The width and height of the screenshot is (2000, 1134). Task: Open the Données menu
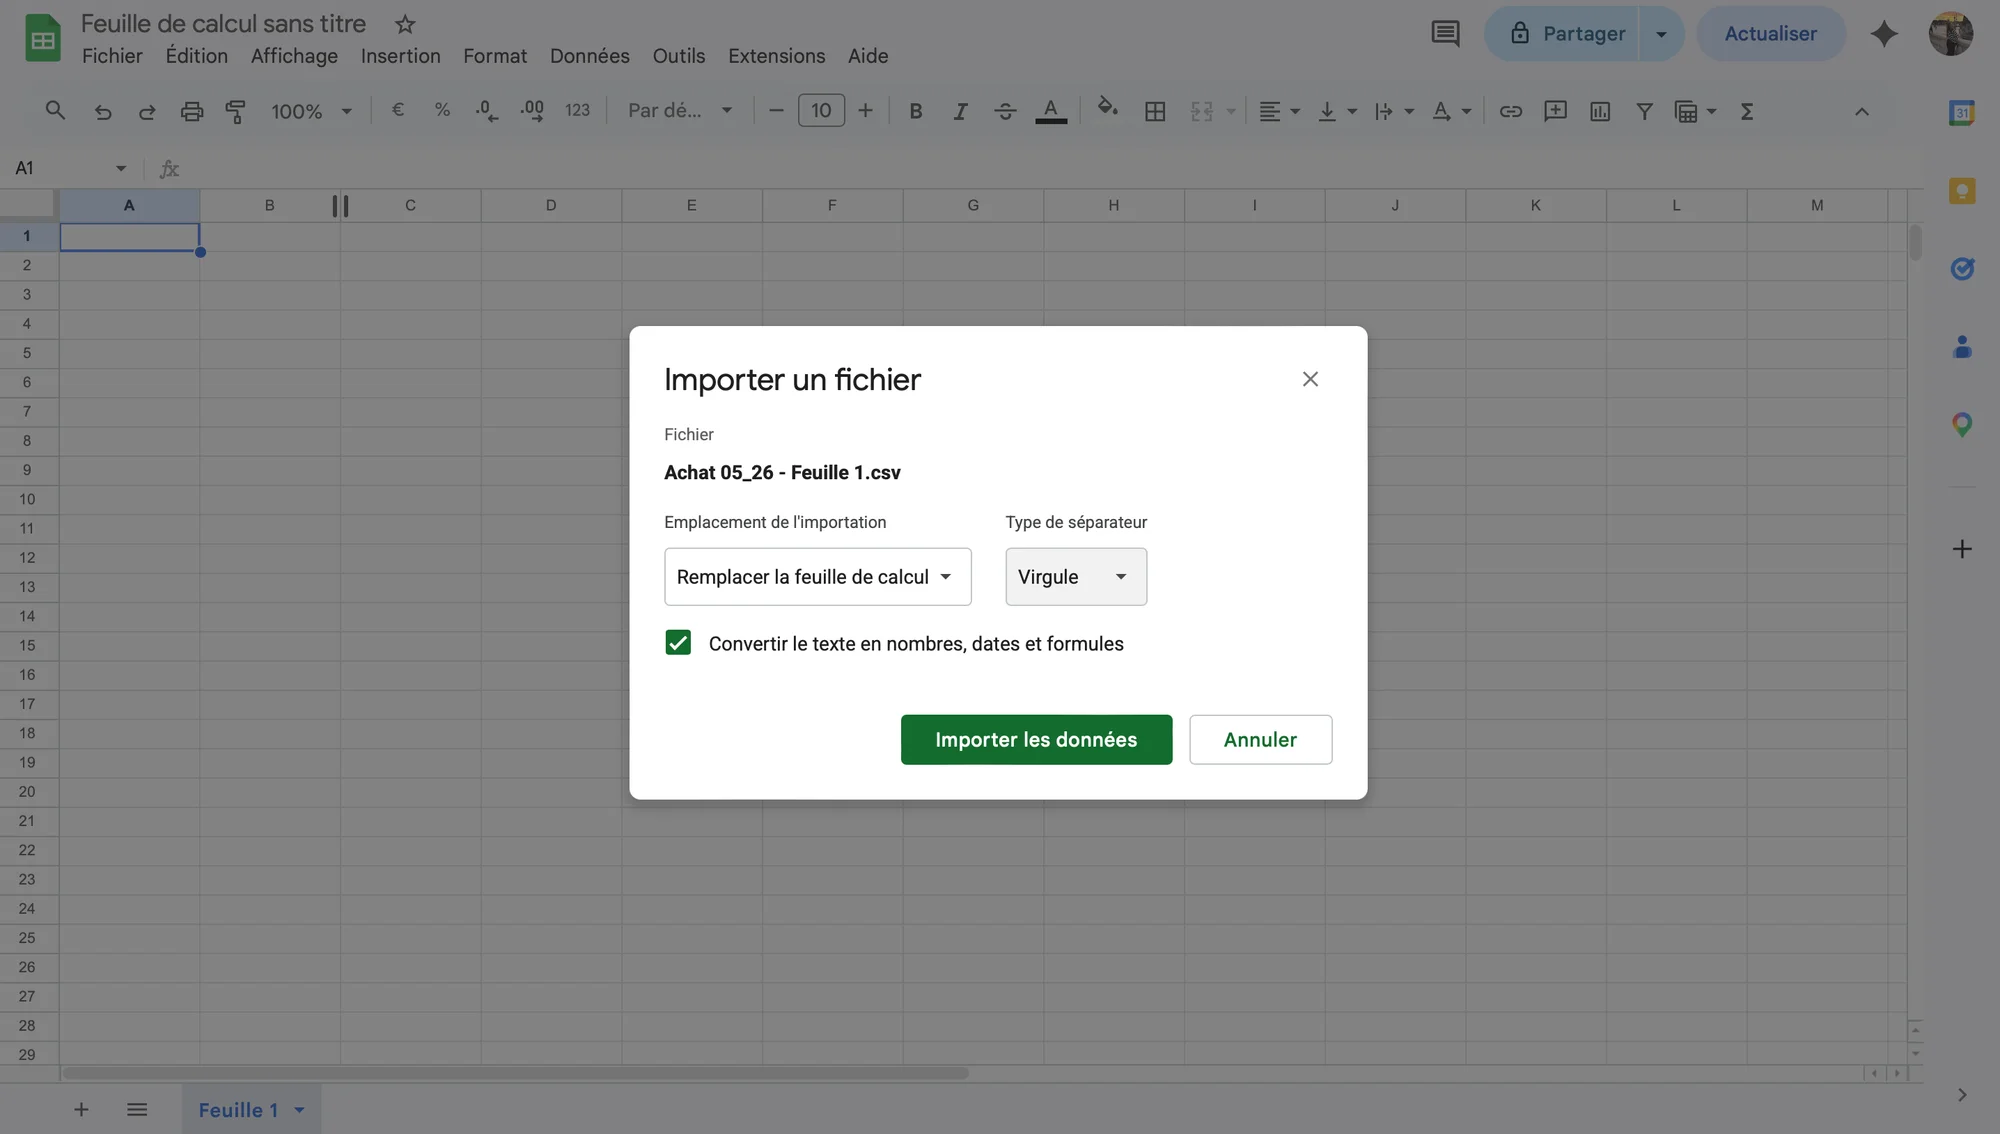point(589,56)
